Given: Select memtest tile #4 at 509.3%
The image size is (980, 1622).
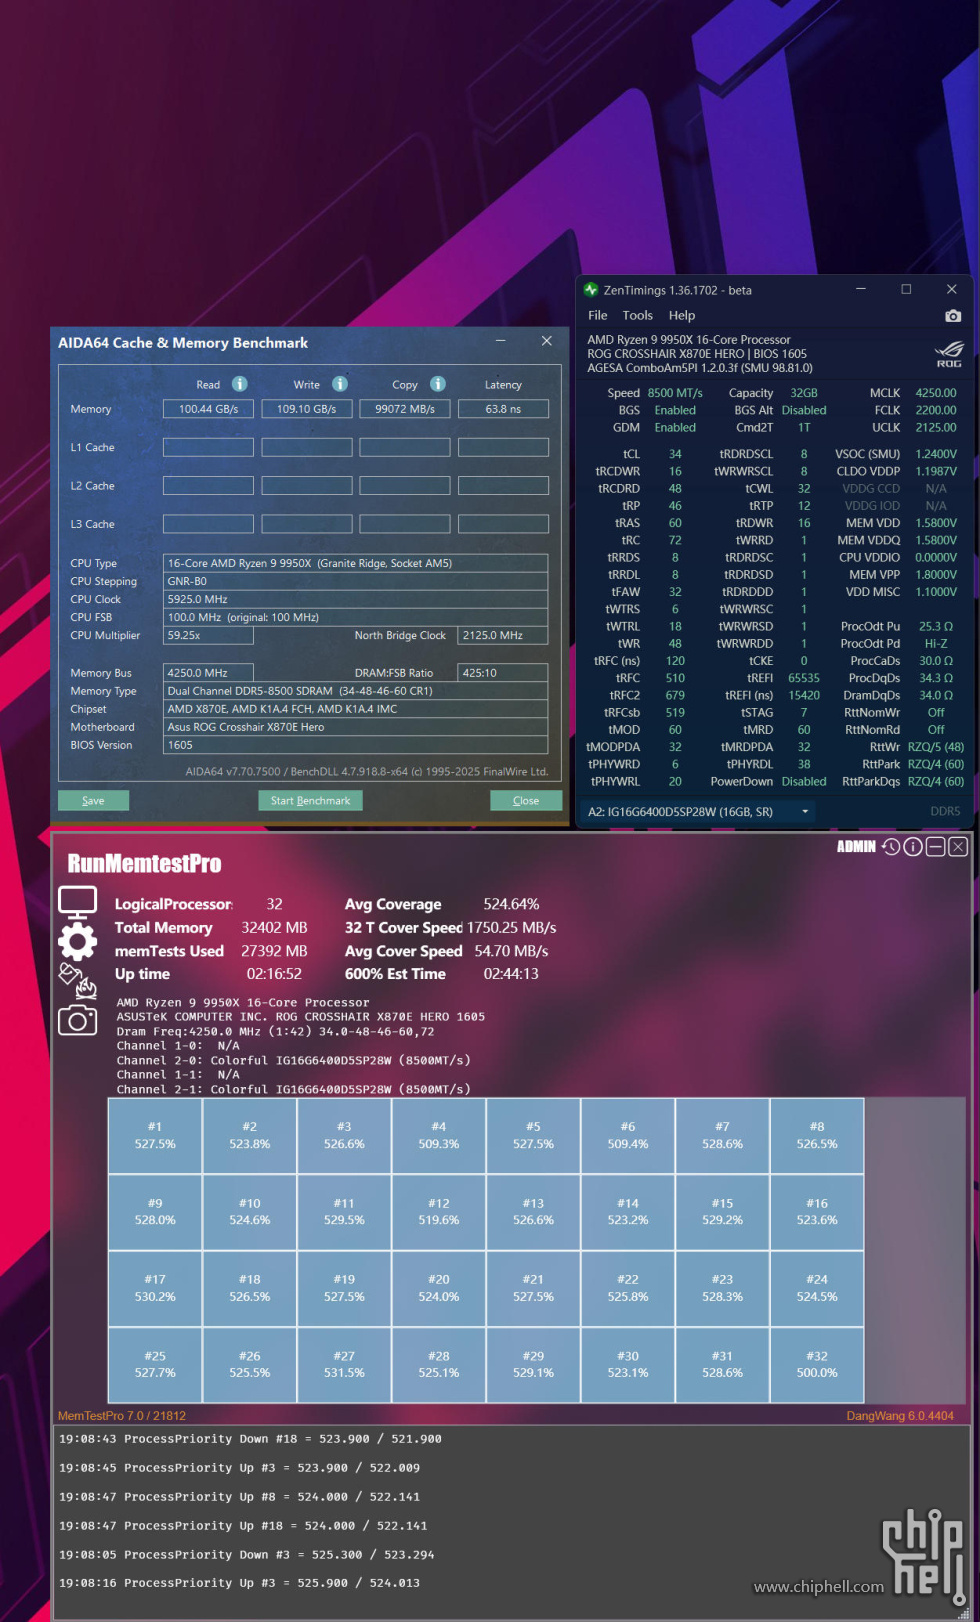Looking at the screenshot, I should tap(439, 1136).
